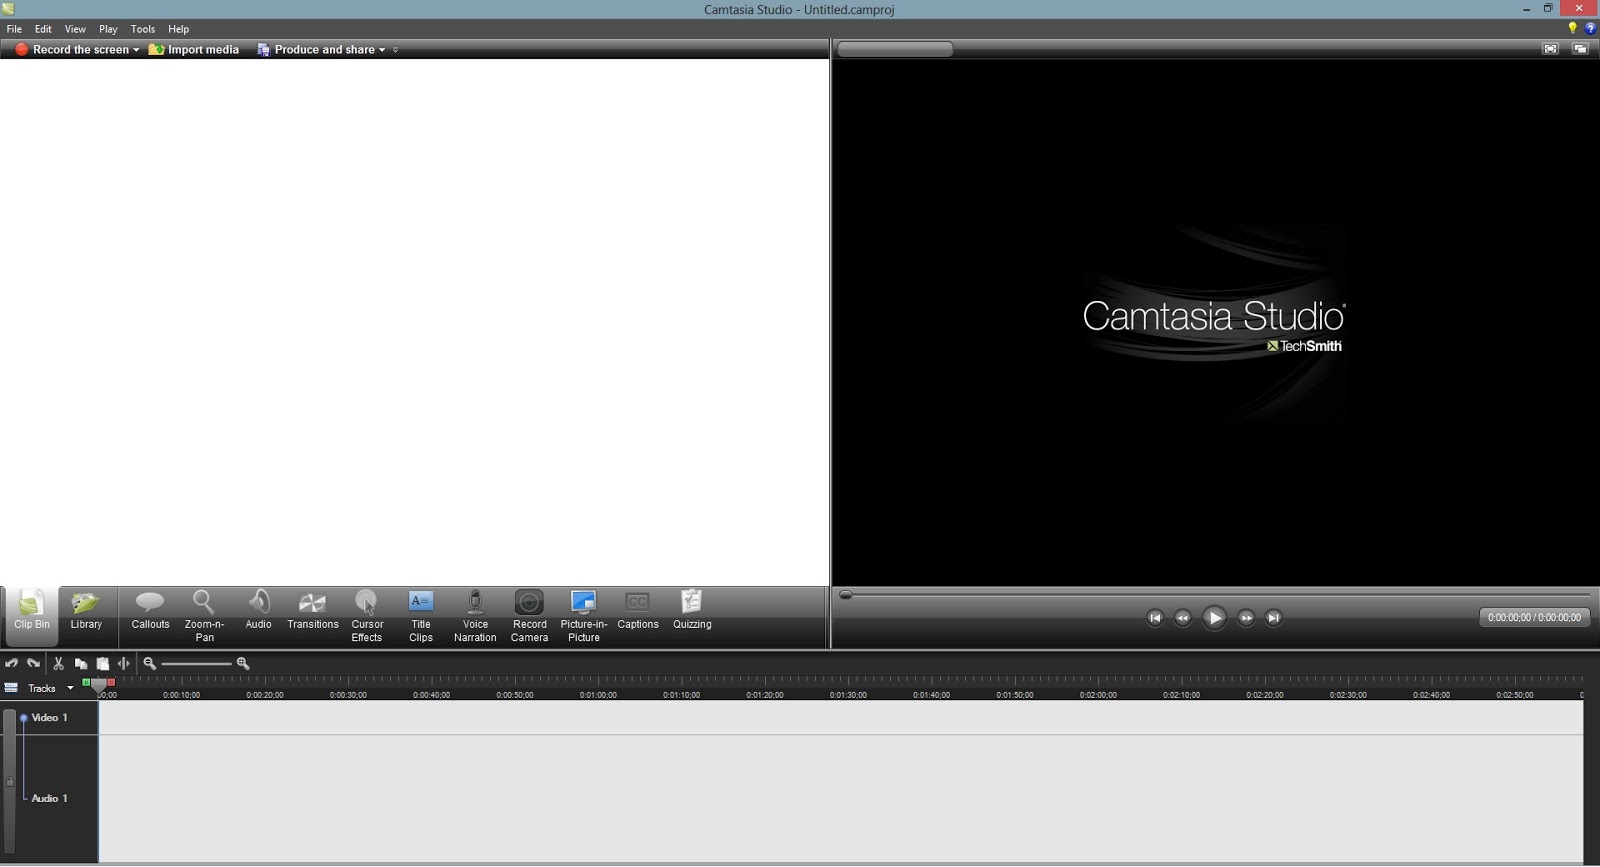Open Title Clips
Image resolution: width=1600 pixels, height=867 pixels.
coord(421,616)
